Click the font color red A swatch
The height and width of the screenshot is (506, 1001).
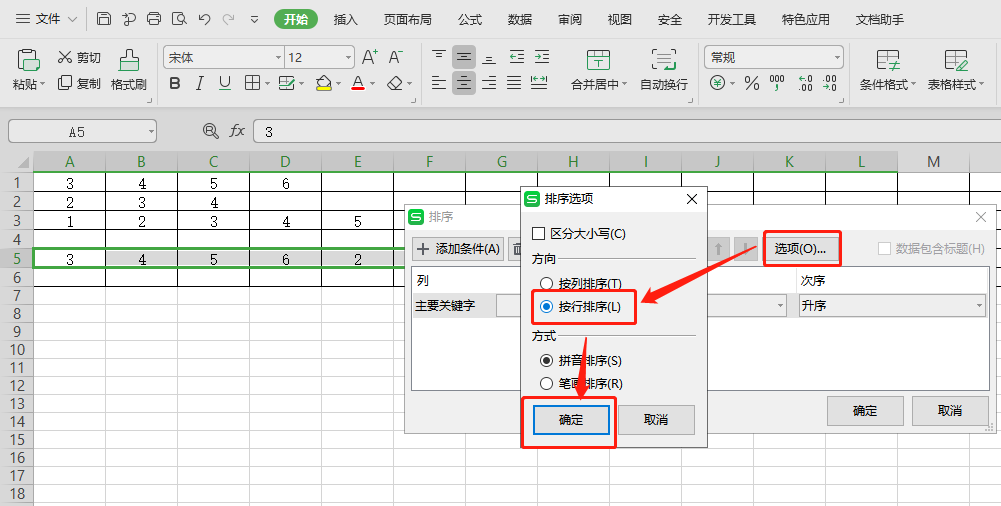[358, 83]
